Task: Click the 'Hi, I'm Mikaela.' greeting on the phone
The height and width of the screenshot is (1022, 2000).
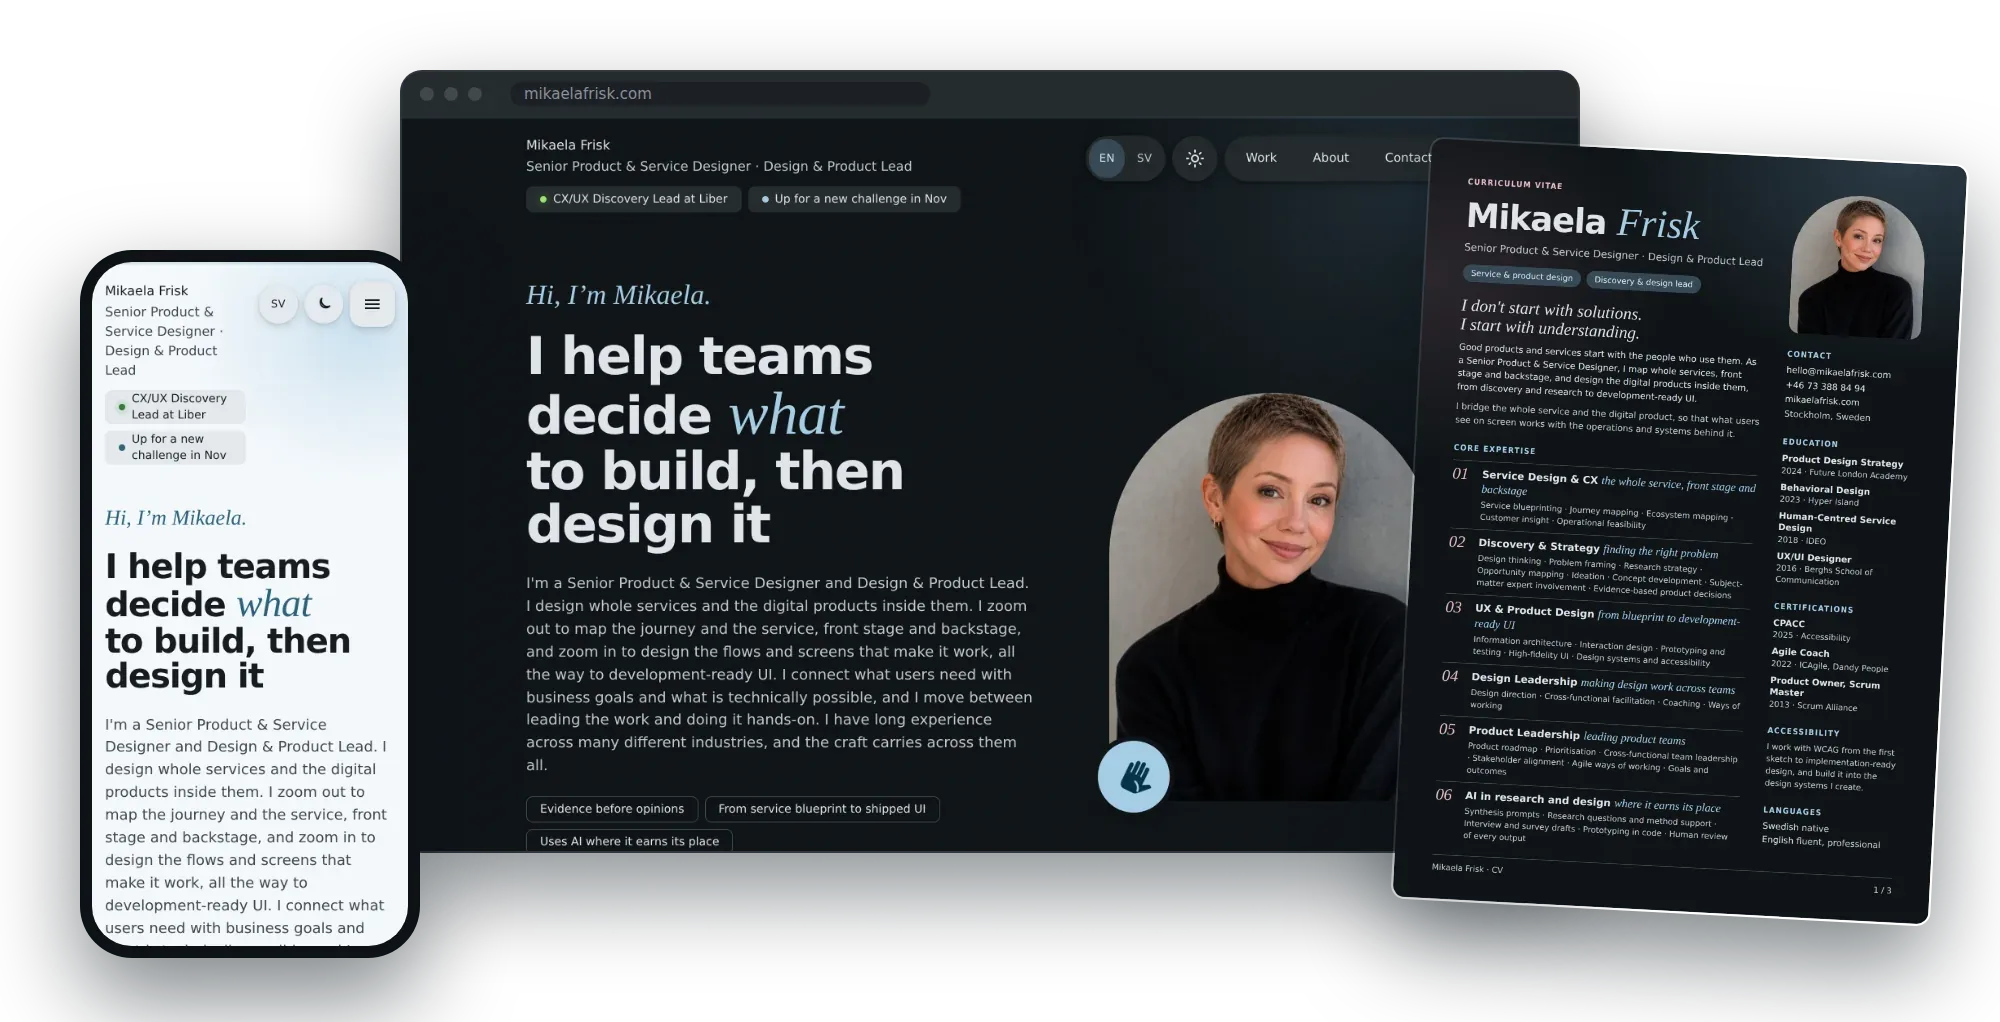Action: tap(175, 518)
